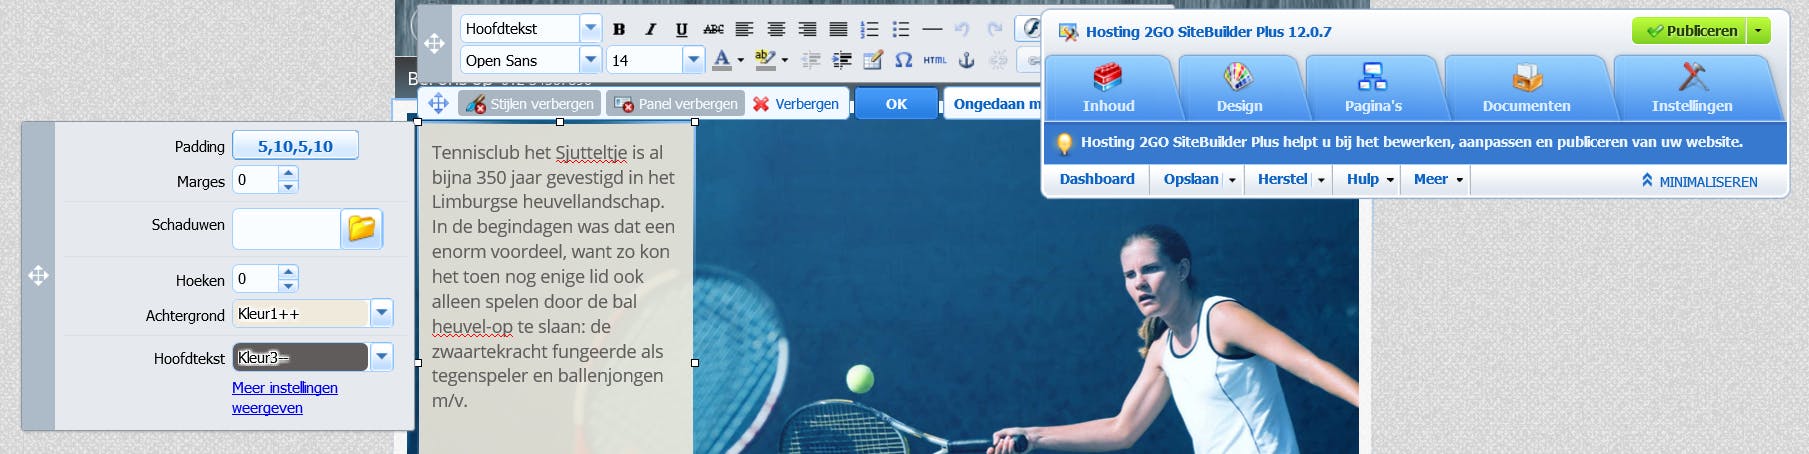Switch to Documenten tab
1809x454 pixels.
coord(1526,88)
